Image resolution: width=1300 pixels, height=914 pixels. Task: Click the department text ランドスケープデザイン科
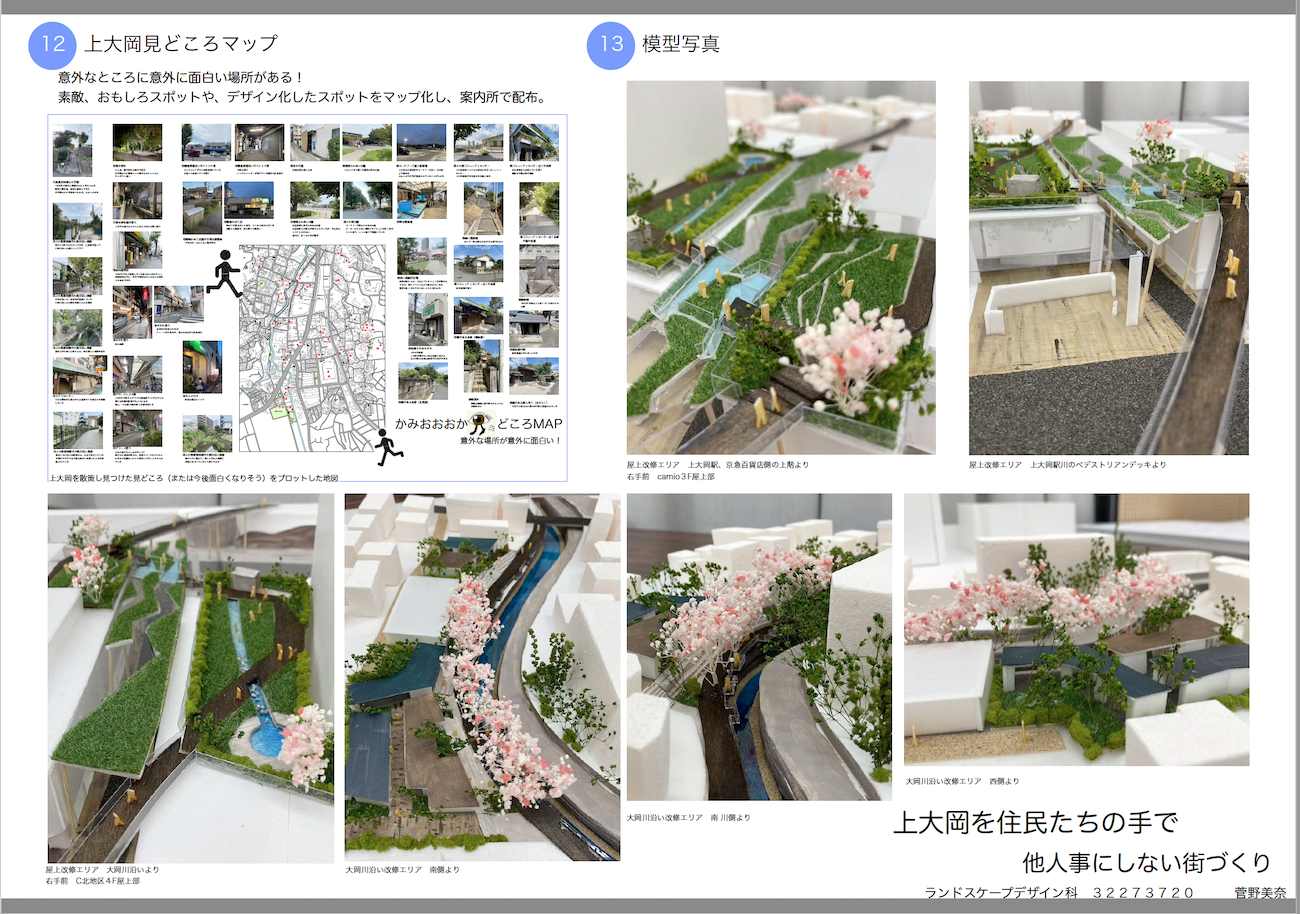point(1001,892)
